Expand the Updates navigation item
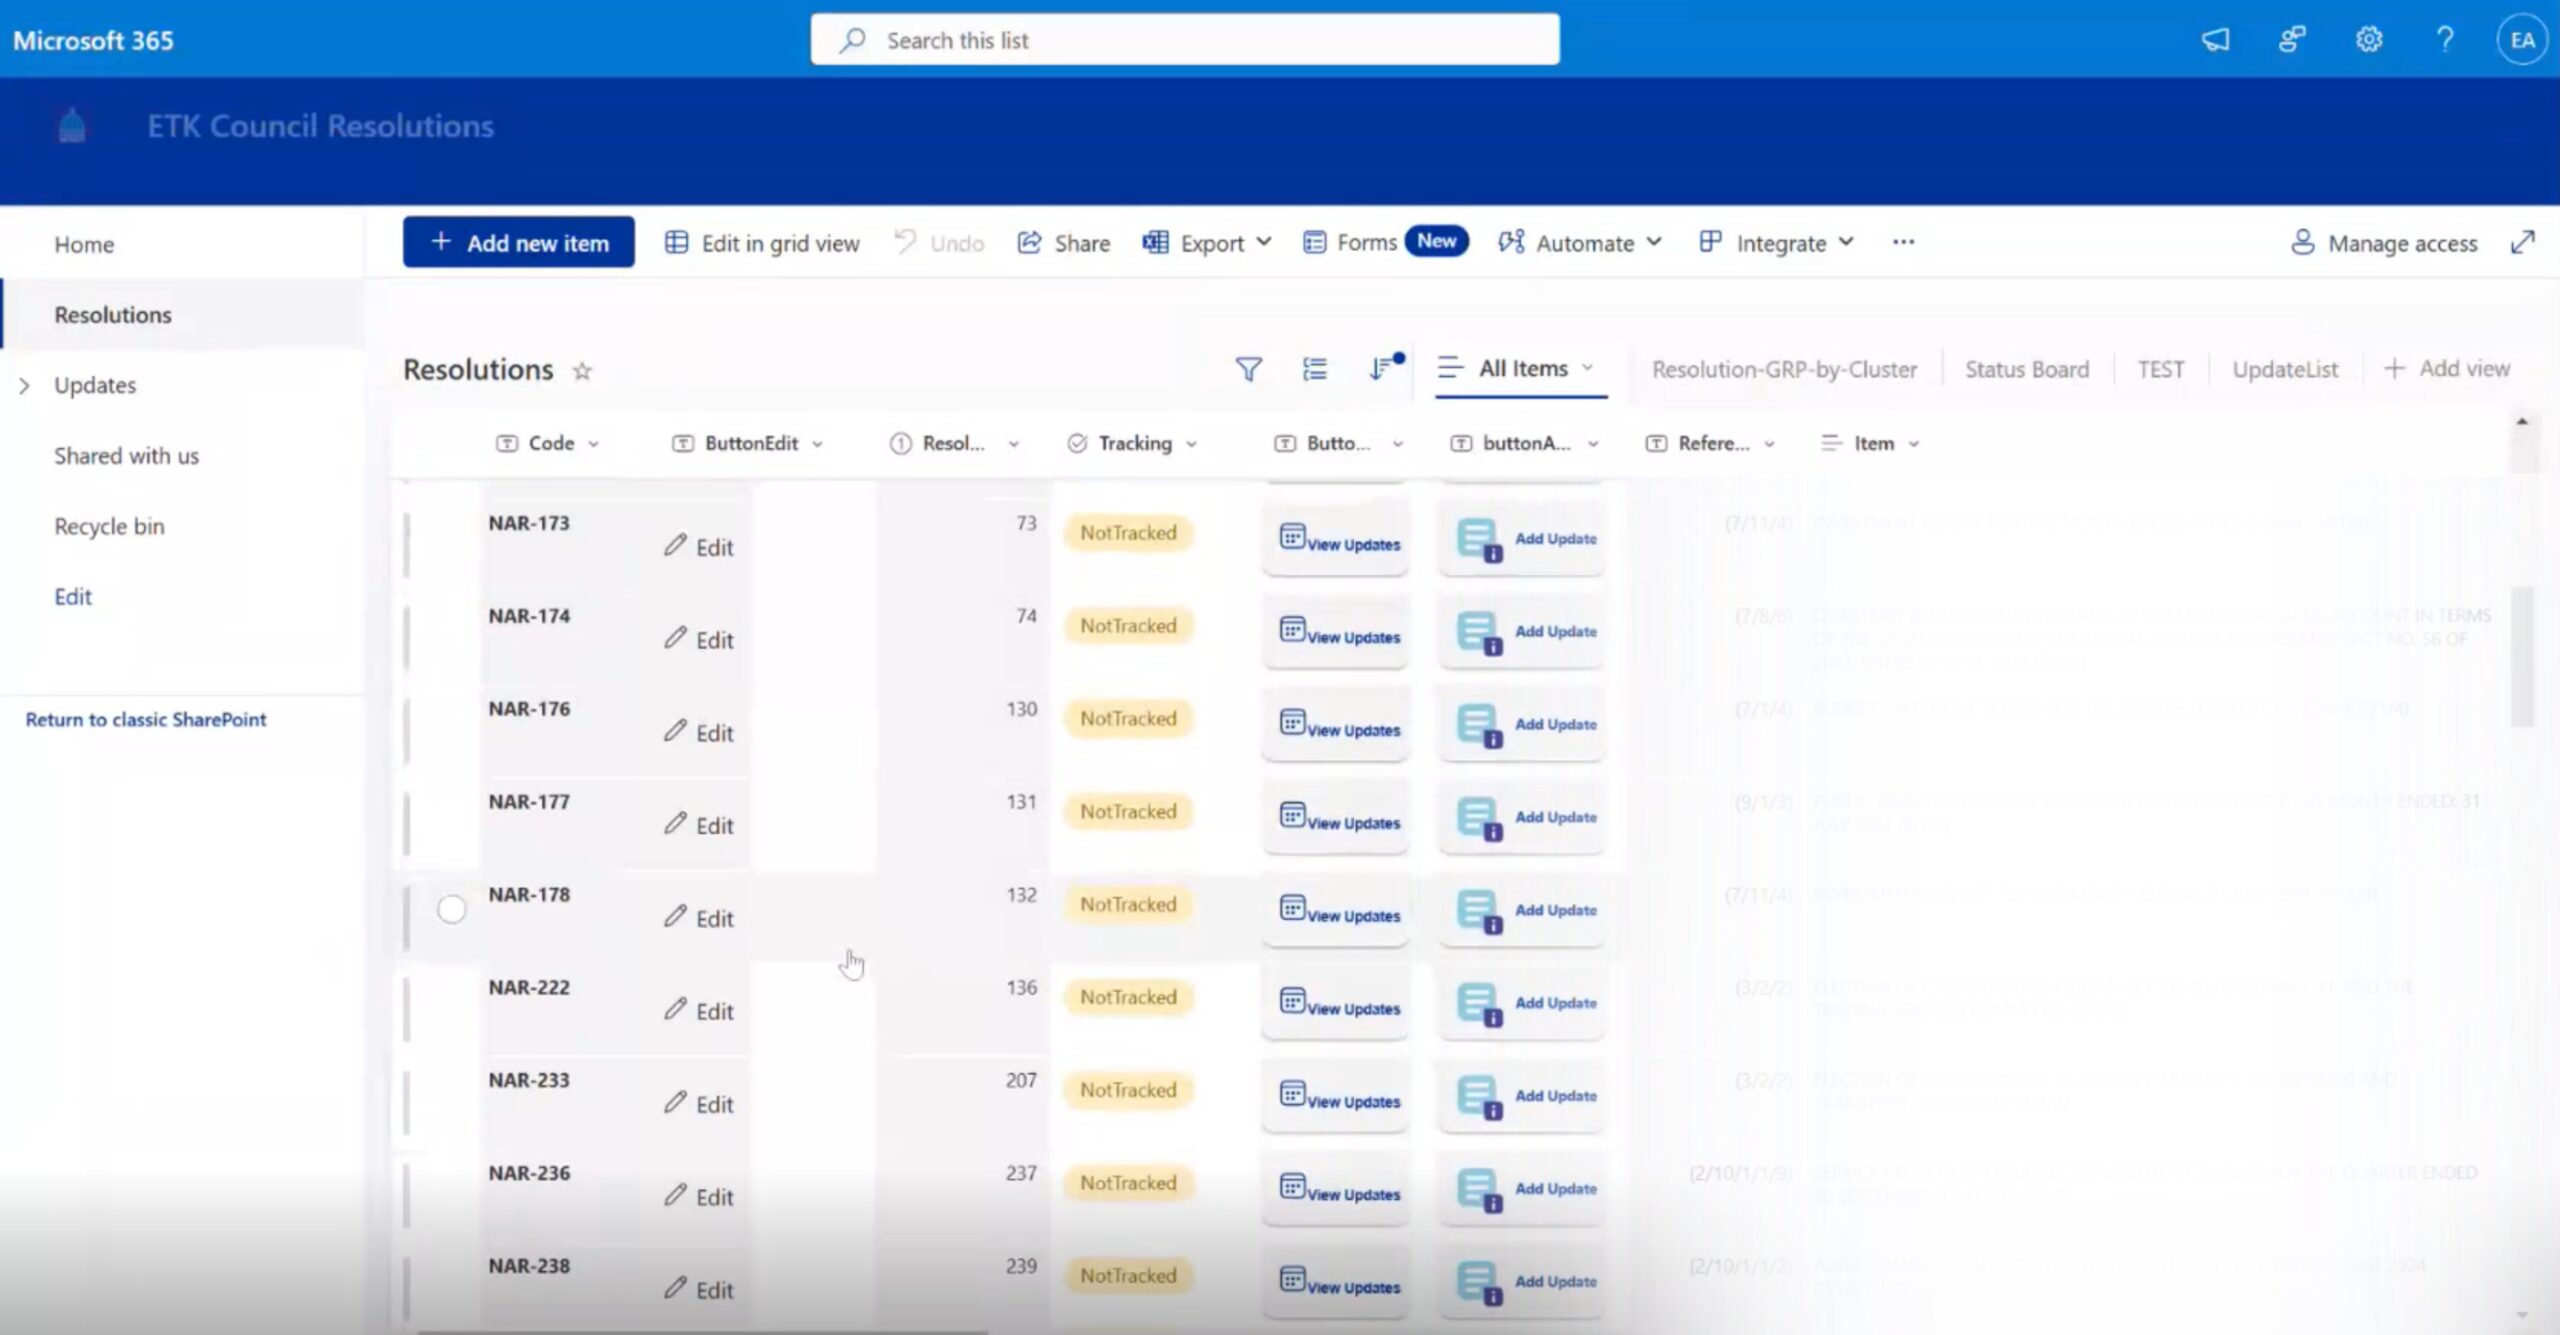Viewport: 2560px width, 1335px height. coord(25,386)
